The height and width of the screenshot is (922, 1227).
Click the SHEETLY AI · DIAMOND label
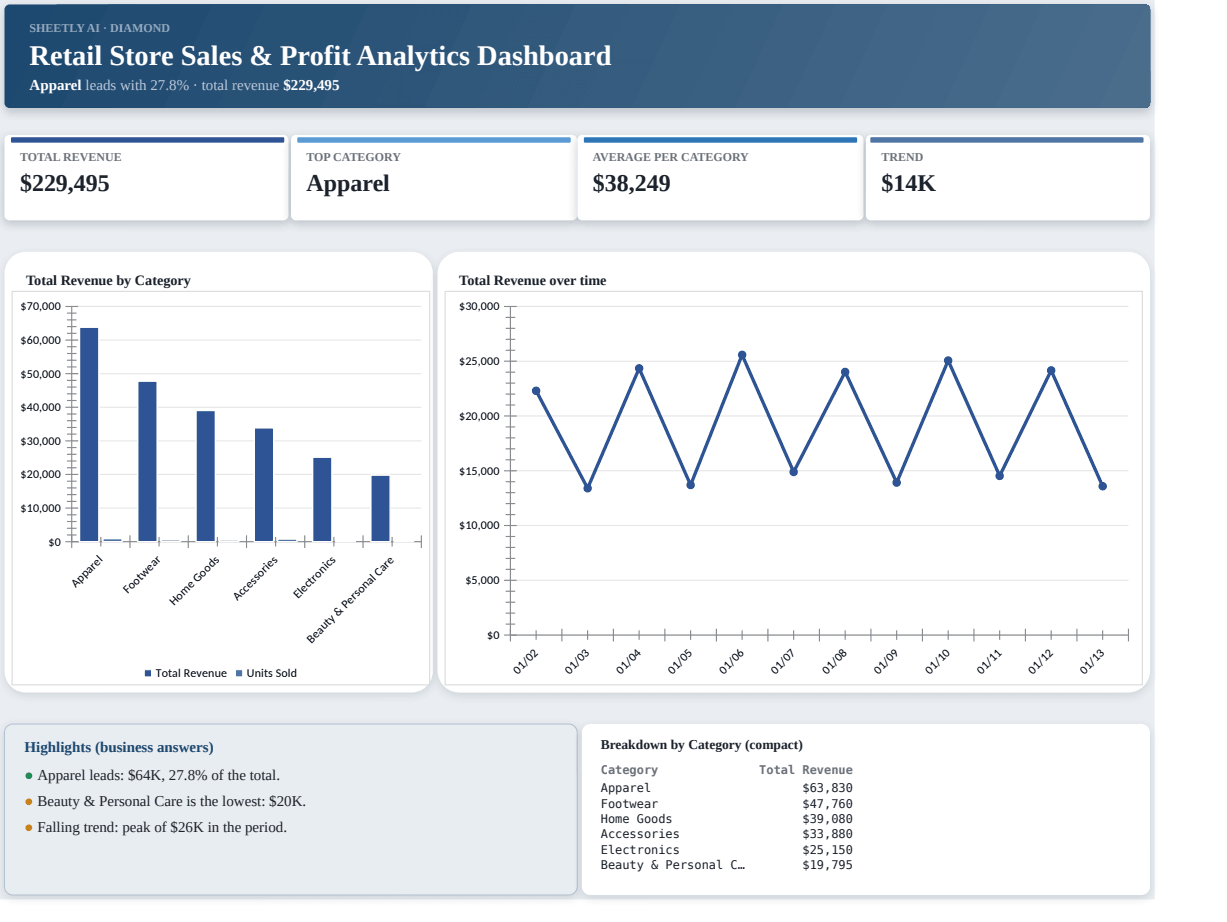100,28
